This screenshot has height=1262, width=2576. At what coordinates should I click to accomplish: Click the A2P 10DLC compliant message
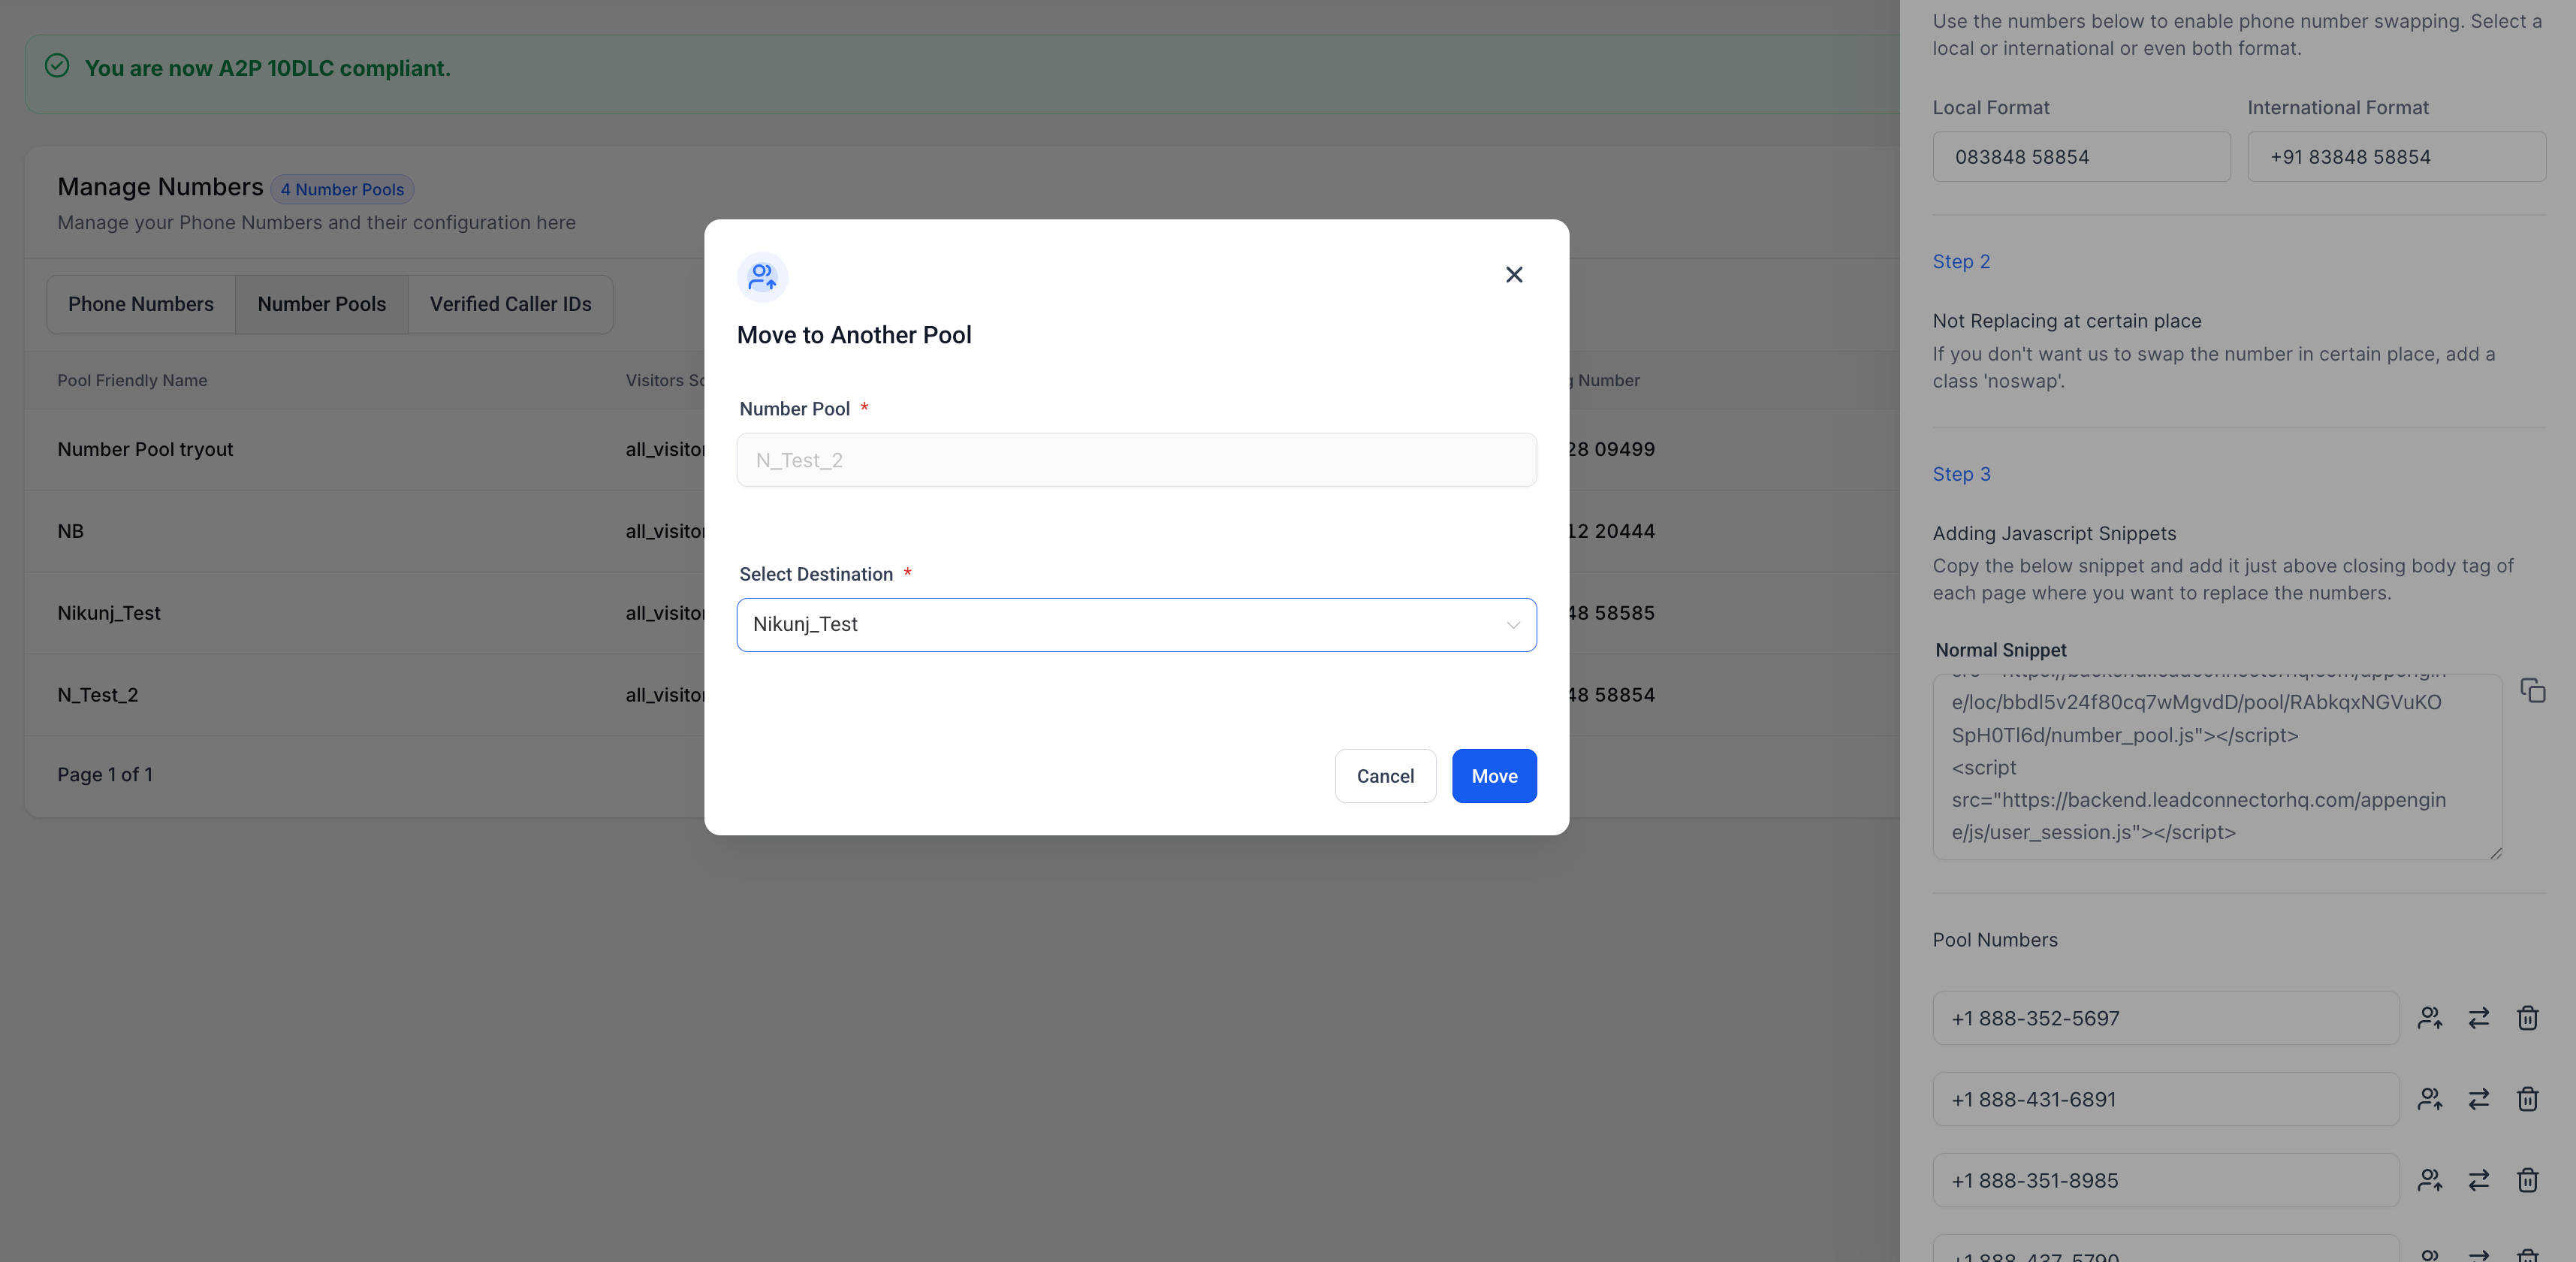pos(268,68)
